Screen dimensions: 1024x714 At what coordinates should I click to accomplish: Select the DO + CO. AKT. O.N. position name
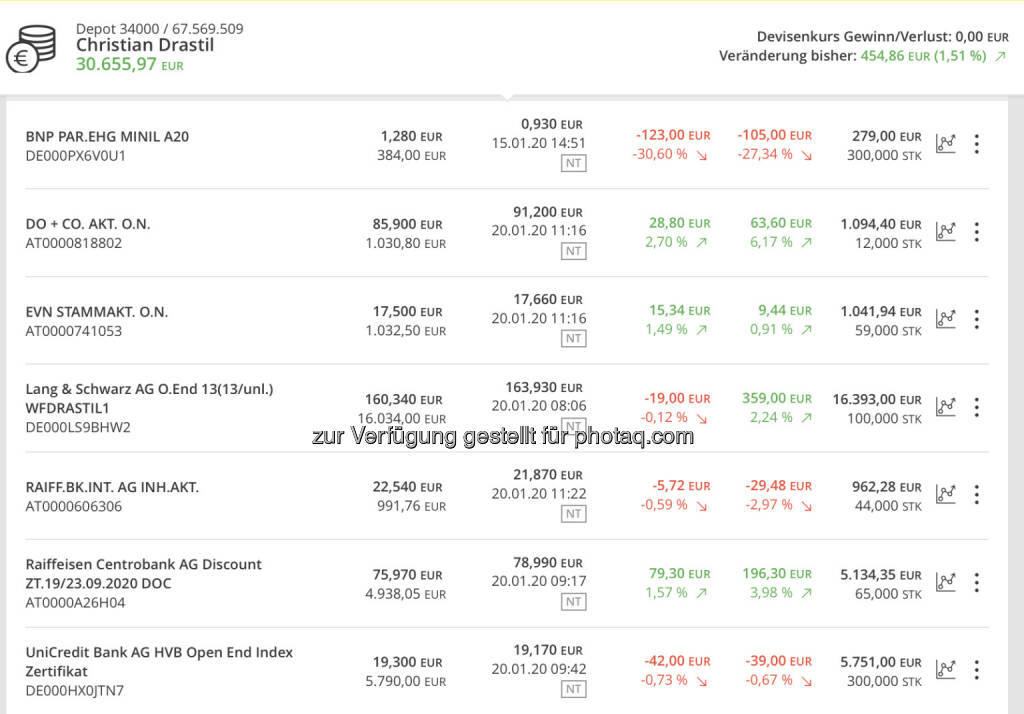point(88,224)
